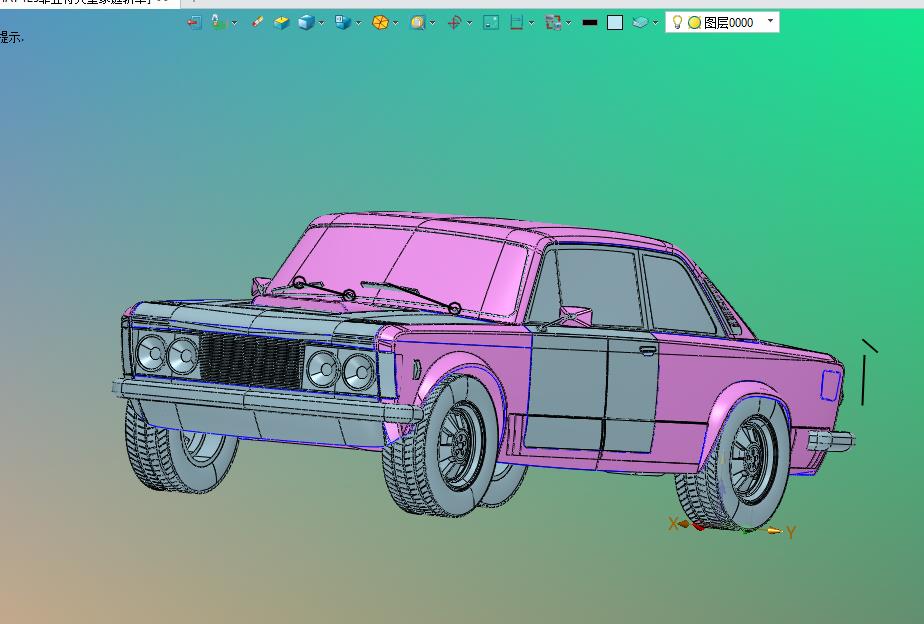Expand the section view dropdown arrow
This screenshot has width=924, height=624.
point(532,23)
